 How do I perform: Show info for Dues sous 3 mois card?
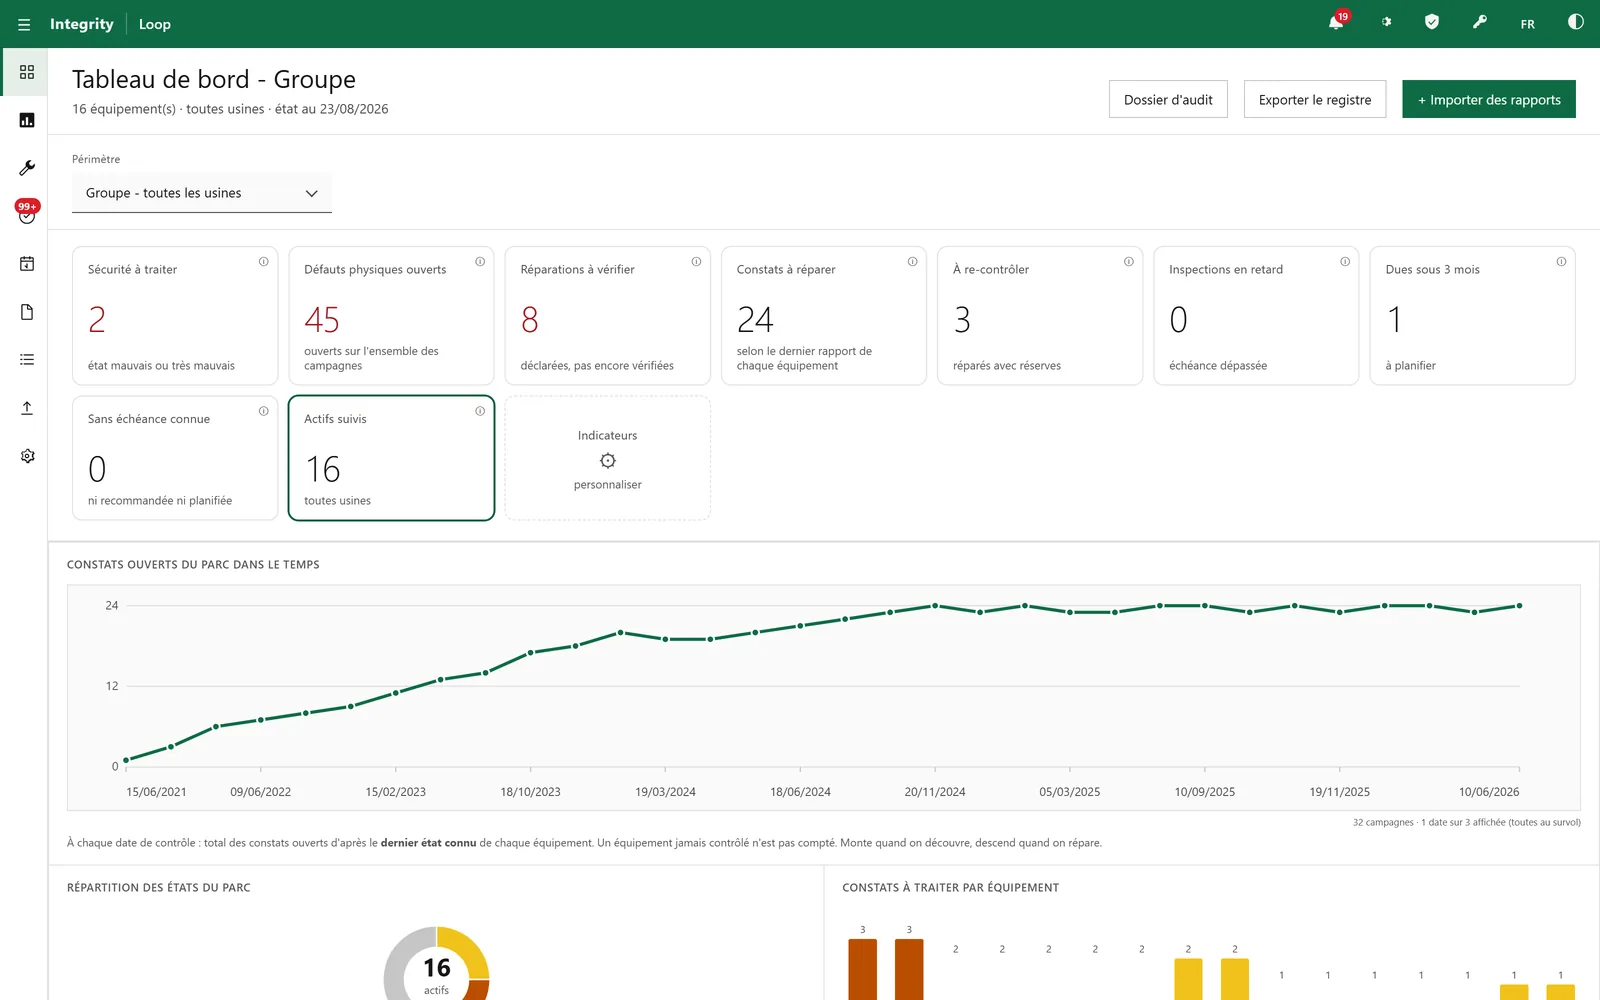pyautogui.click(x=1561, y=262)
